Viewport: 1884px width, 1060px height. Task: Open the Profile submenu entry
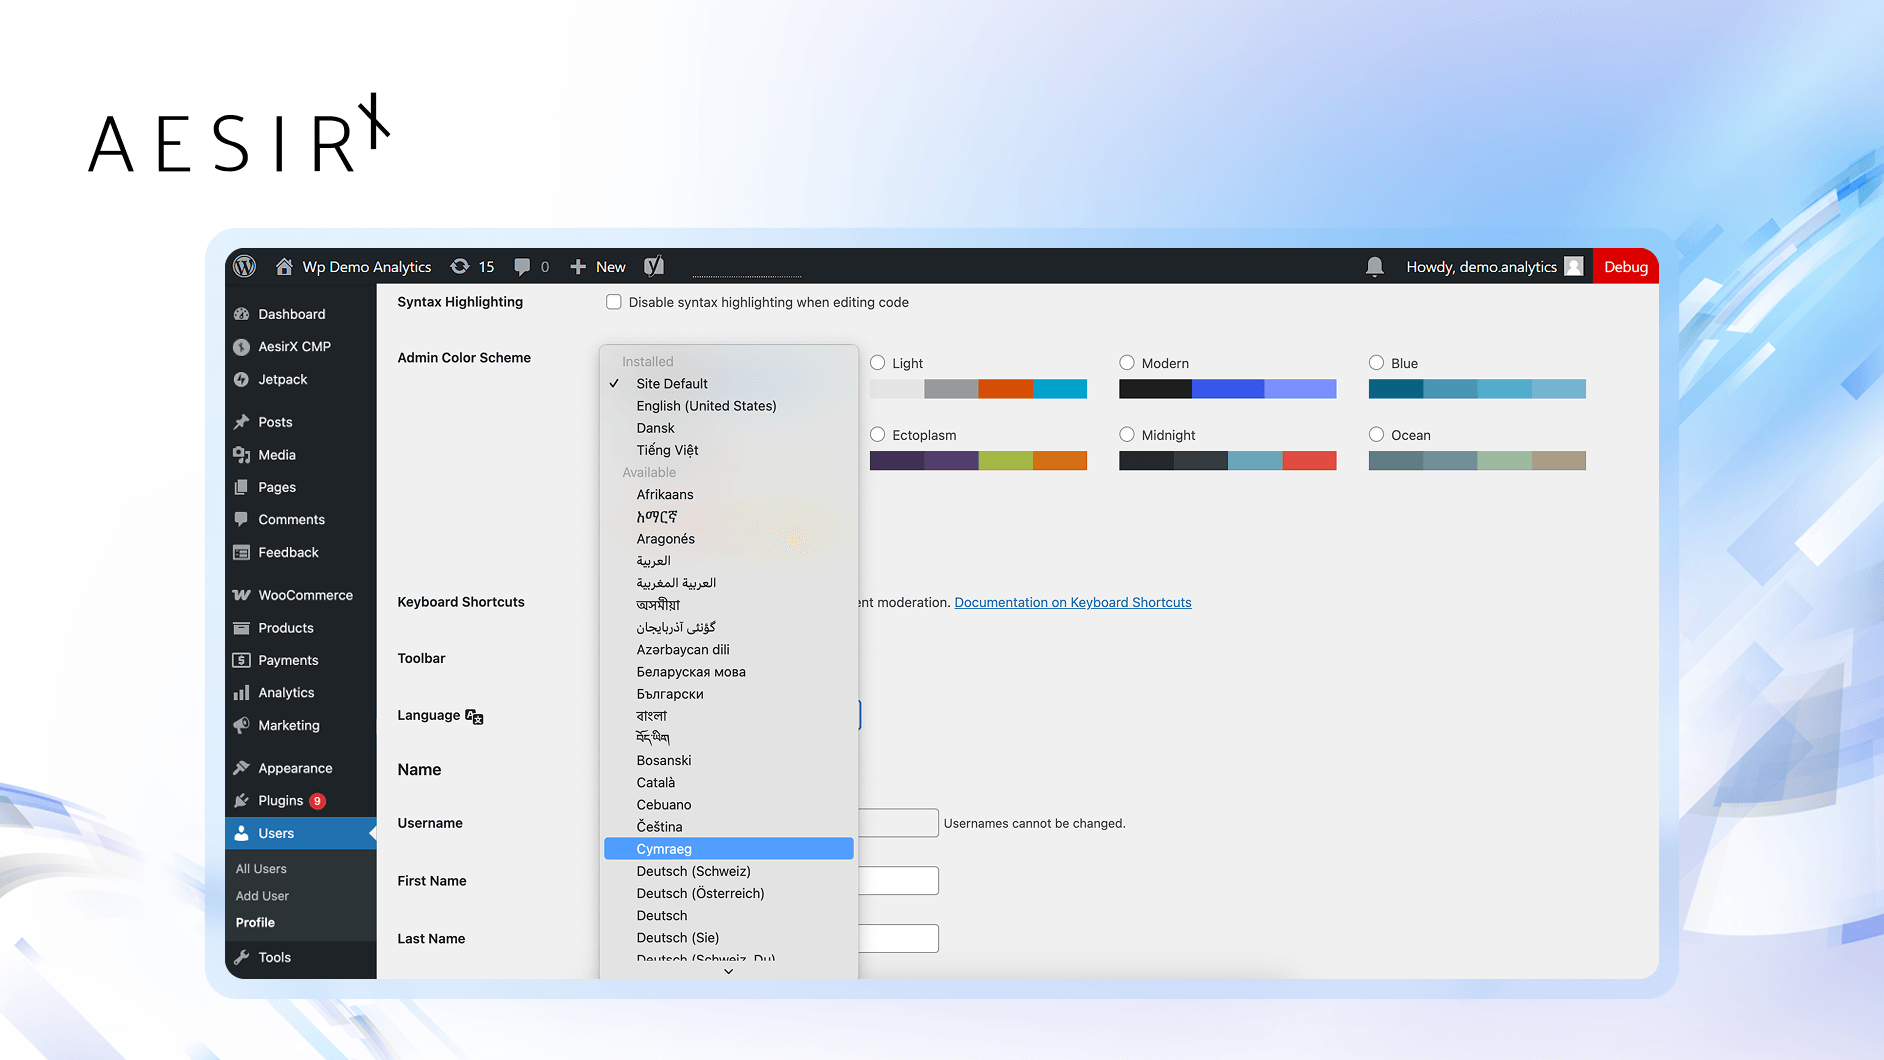[x=255, y=922]
